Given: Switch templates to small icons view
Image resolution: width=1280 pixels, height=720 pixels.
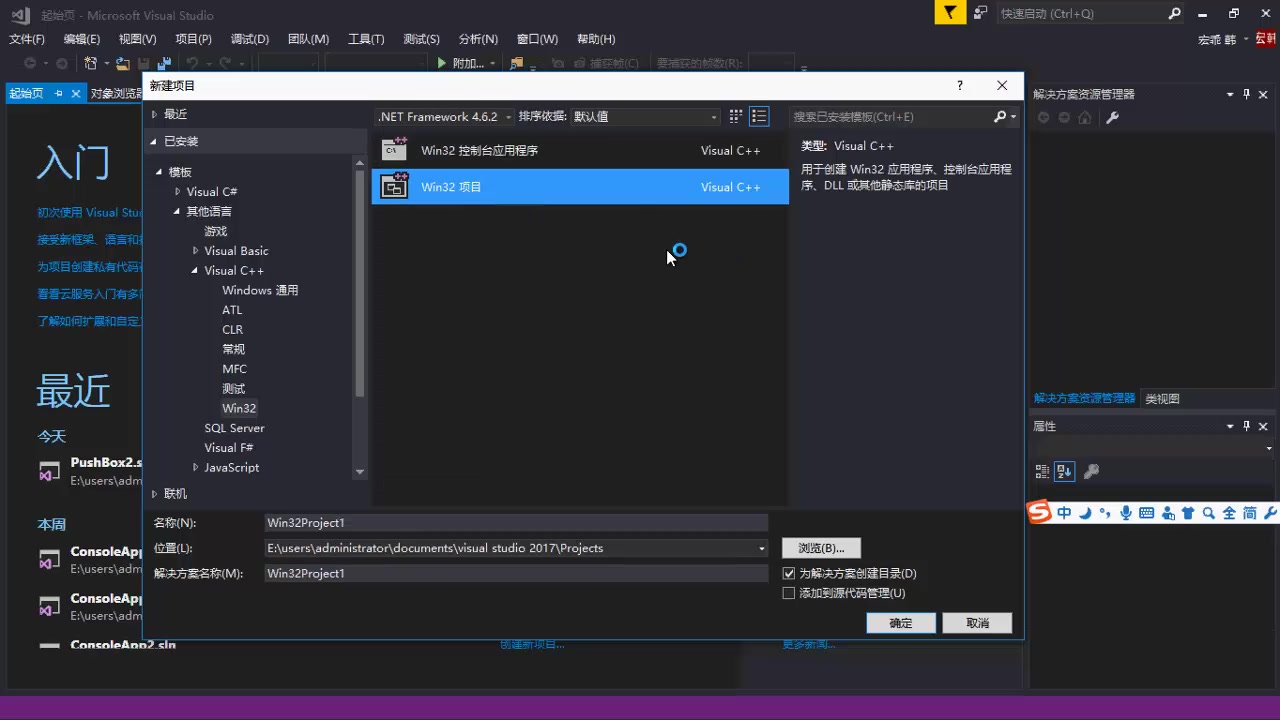Looking at the screenshot, I should pyautogui.click(x=736, y=117).
